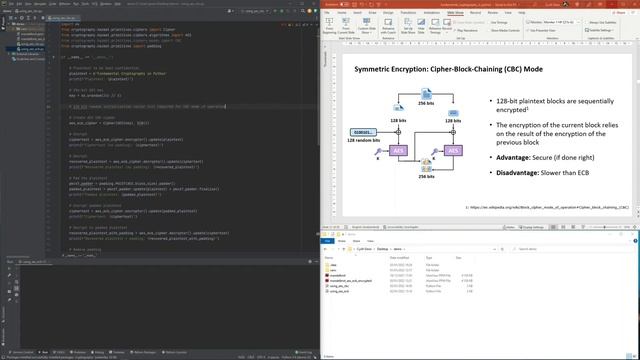Click Desktop in Explorer breadcrumb path
Screen dimensions: 640x360
point(382,249)
